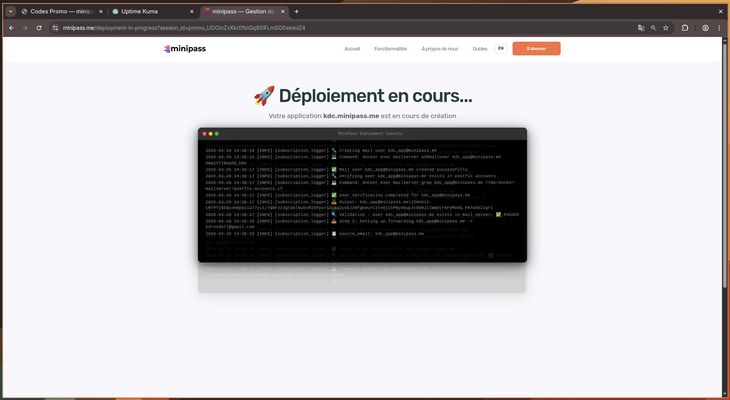Select the minipass Gestion tab
Screen dimensions: 730x400
point(244,12)
